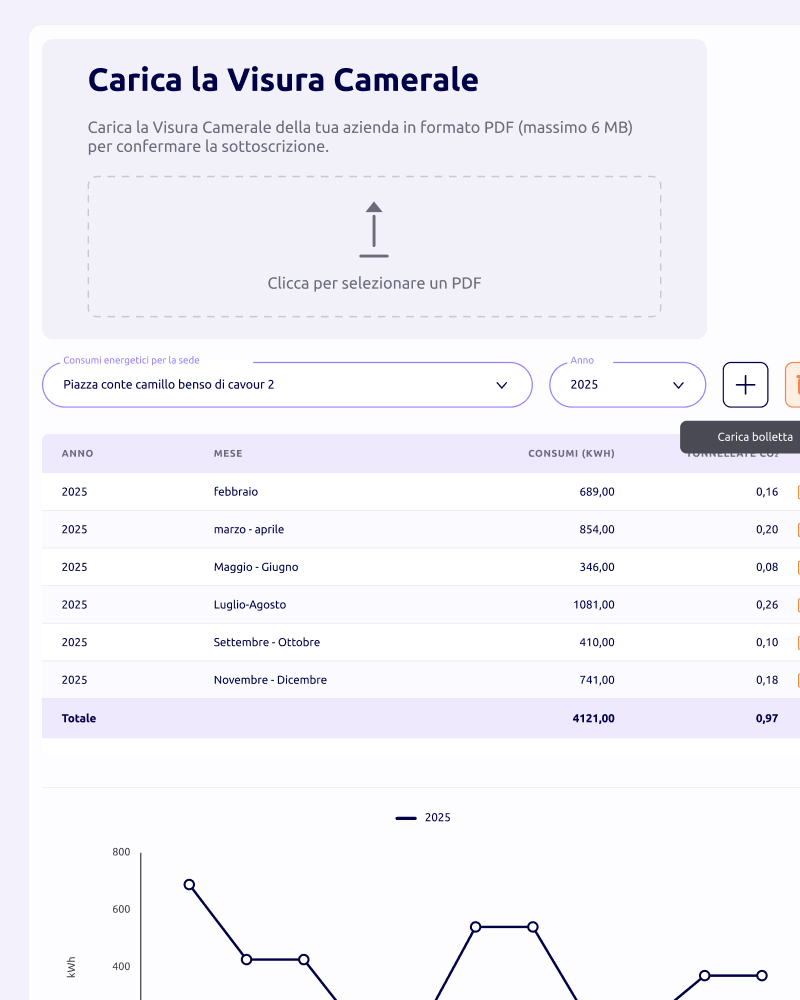The height and width of the screenshot is (1000, 800).
Task: Click the orange icon in the Novembre - Dicembre row
Action: pyautogui.click(x=798, y=680)
